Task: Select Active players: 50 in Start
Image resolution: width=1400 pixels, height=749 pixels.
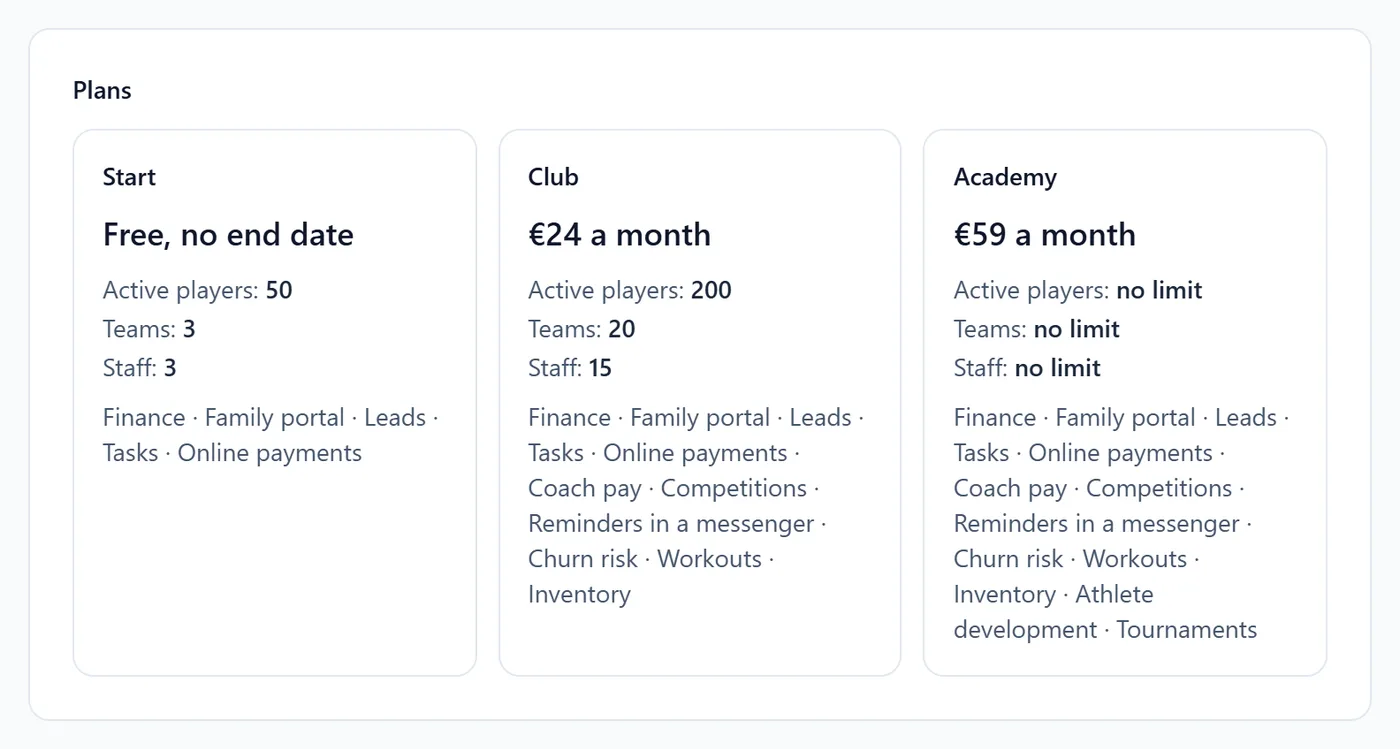Action: click(x=197, y=290)
